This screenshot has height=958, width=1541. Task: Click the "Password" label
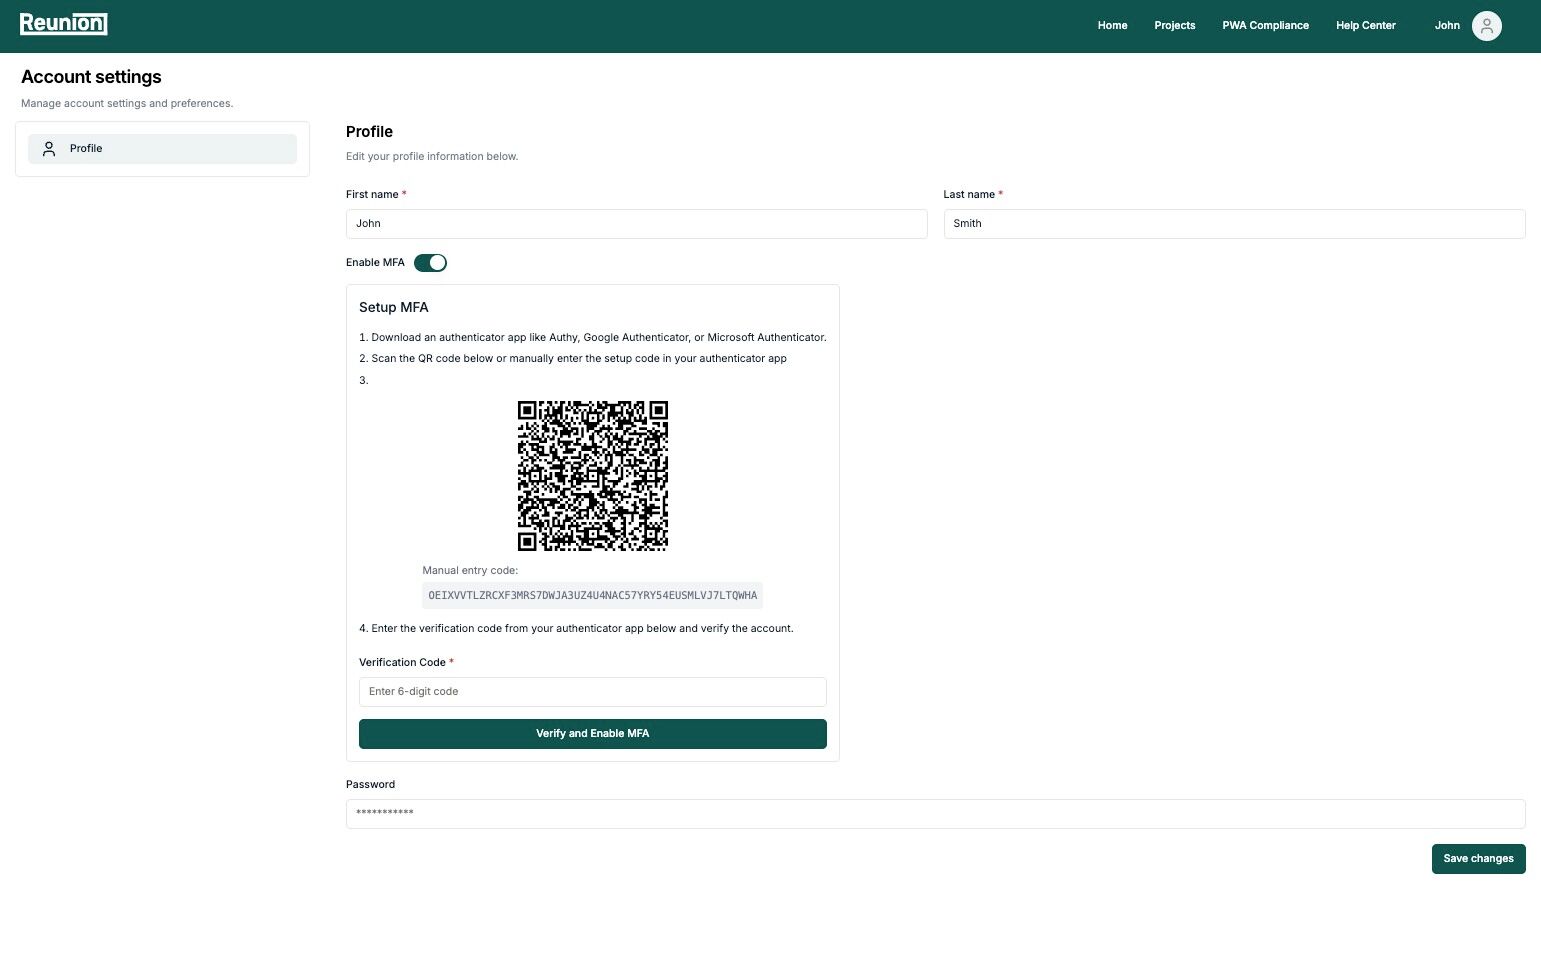coord(370,785)
